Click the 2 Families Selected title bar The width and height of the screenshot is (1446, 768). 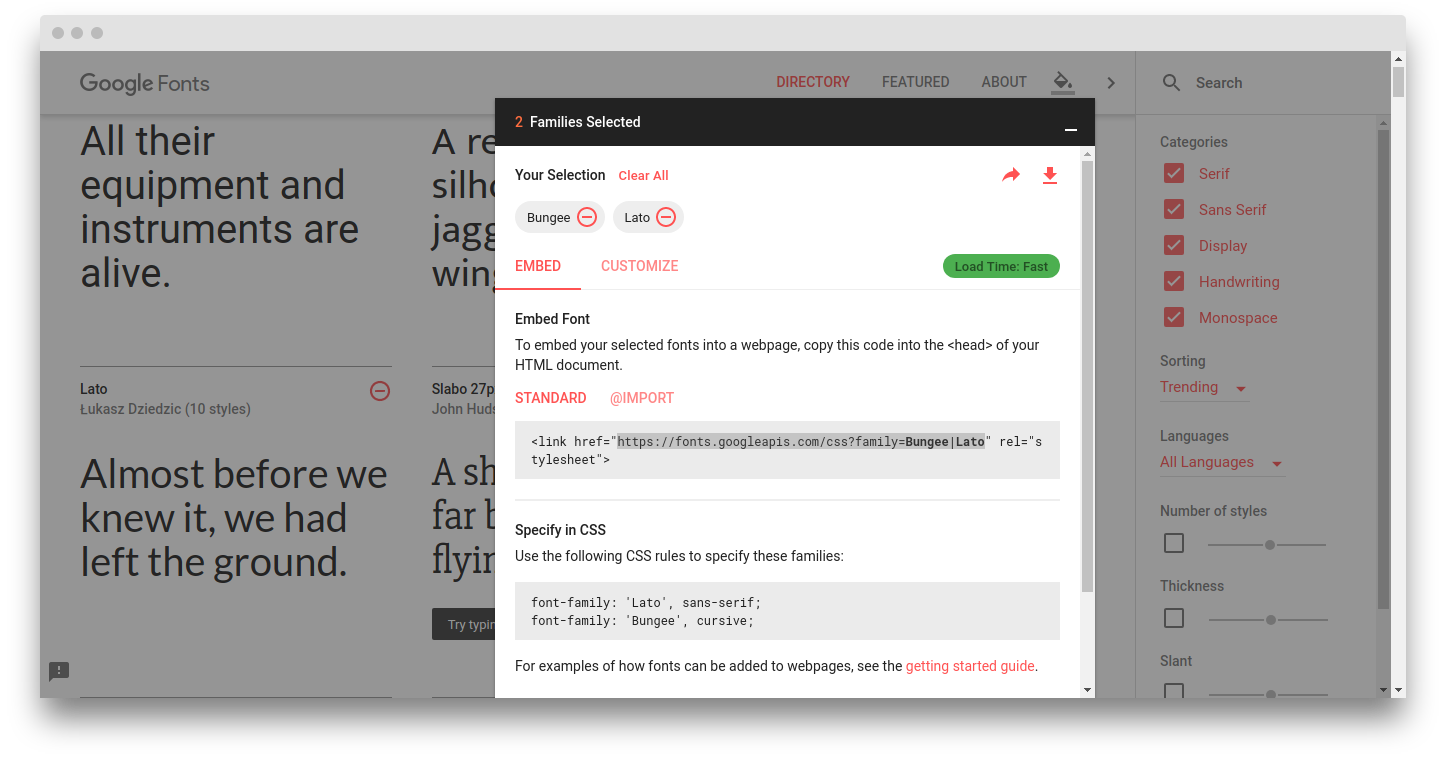pyautogui.click(x=795, y=122)
